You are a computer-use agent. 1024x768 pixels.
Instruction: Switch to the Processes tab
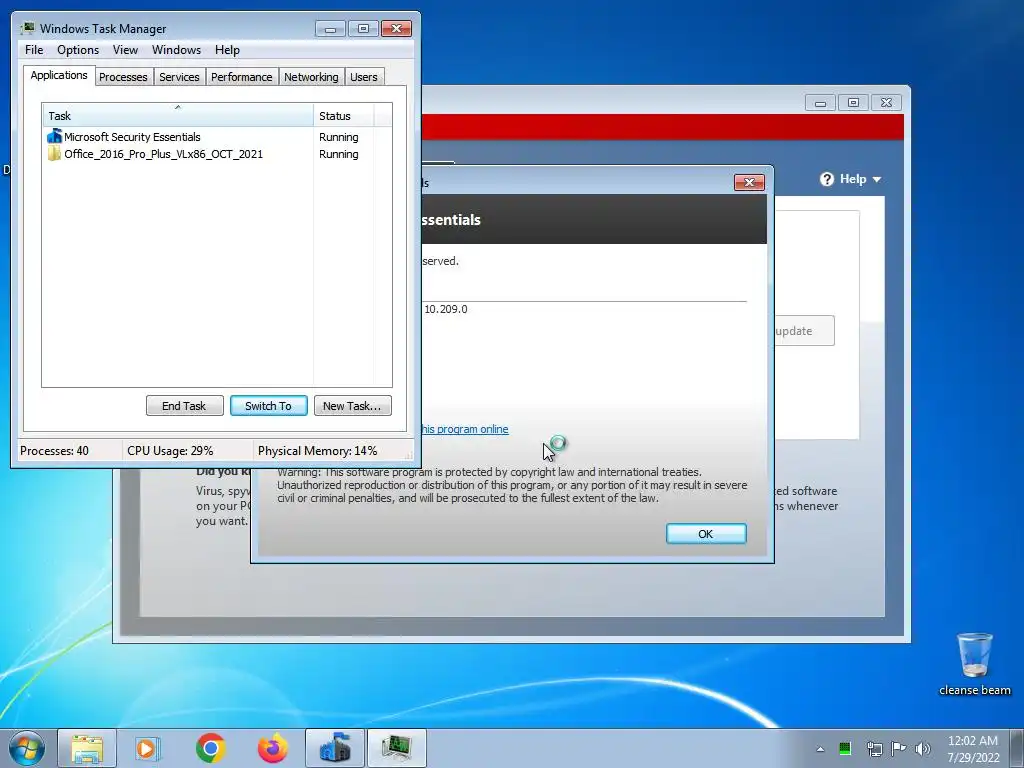[123, 77]
